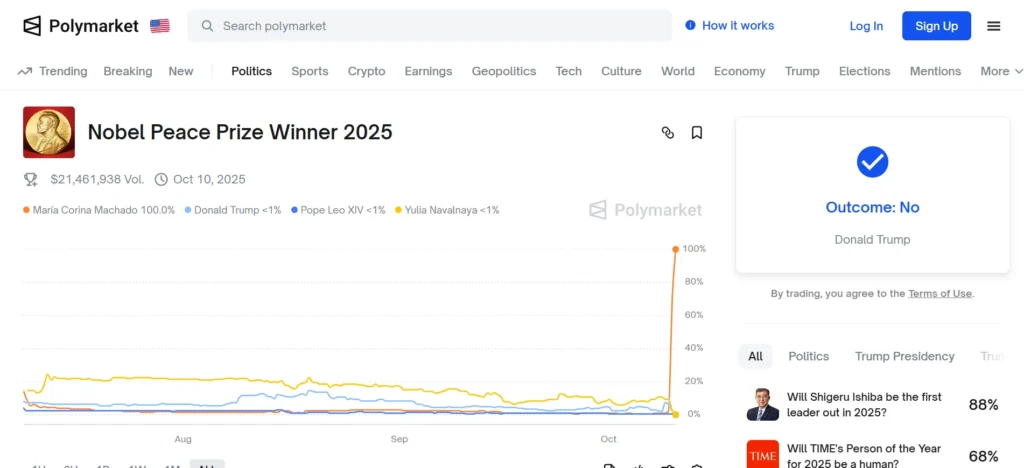1024x468 pixels.
Task: Click the blue outcome checkmark badge
Action: (872, 162)
